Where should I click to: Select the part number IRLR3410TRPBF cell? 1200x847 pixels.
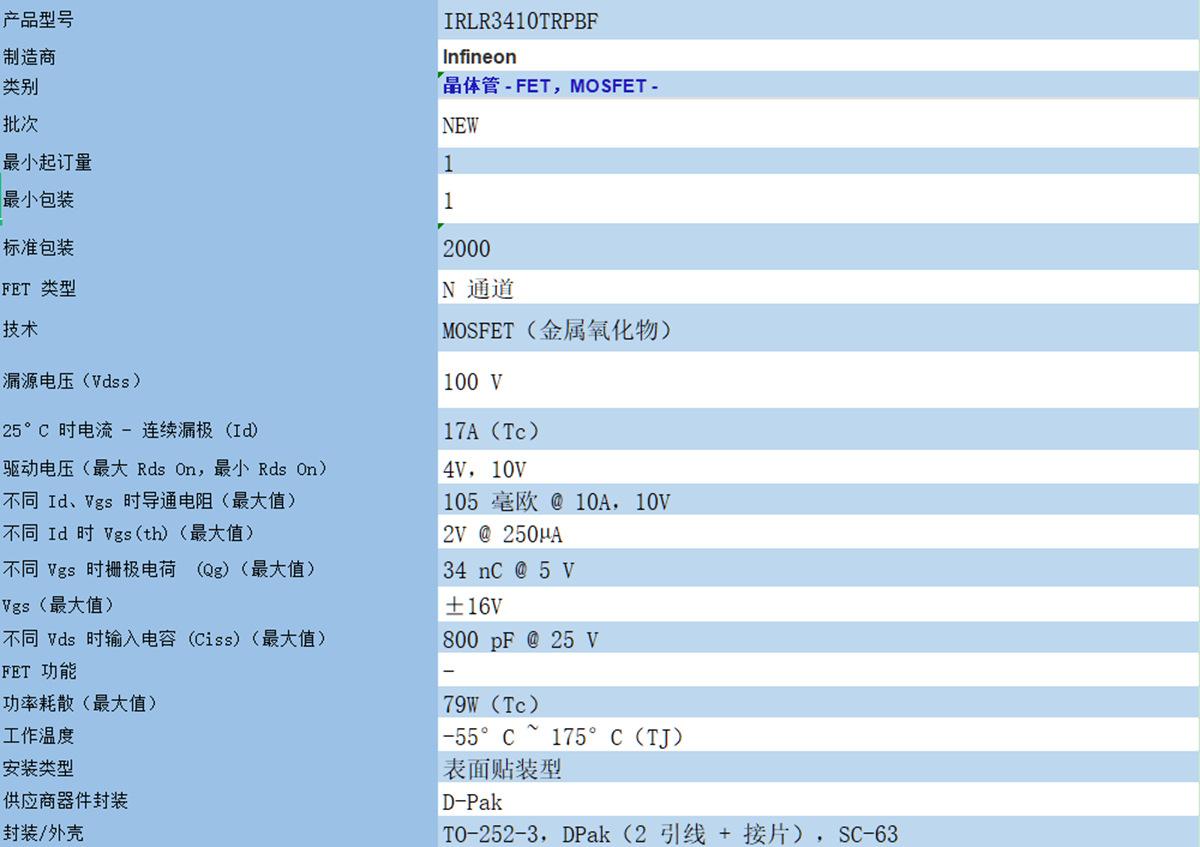click(x=819, y=20)
